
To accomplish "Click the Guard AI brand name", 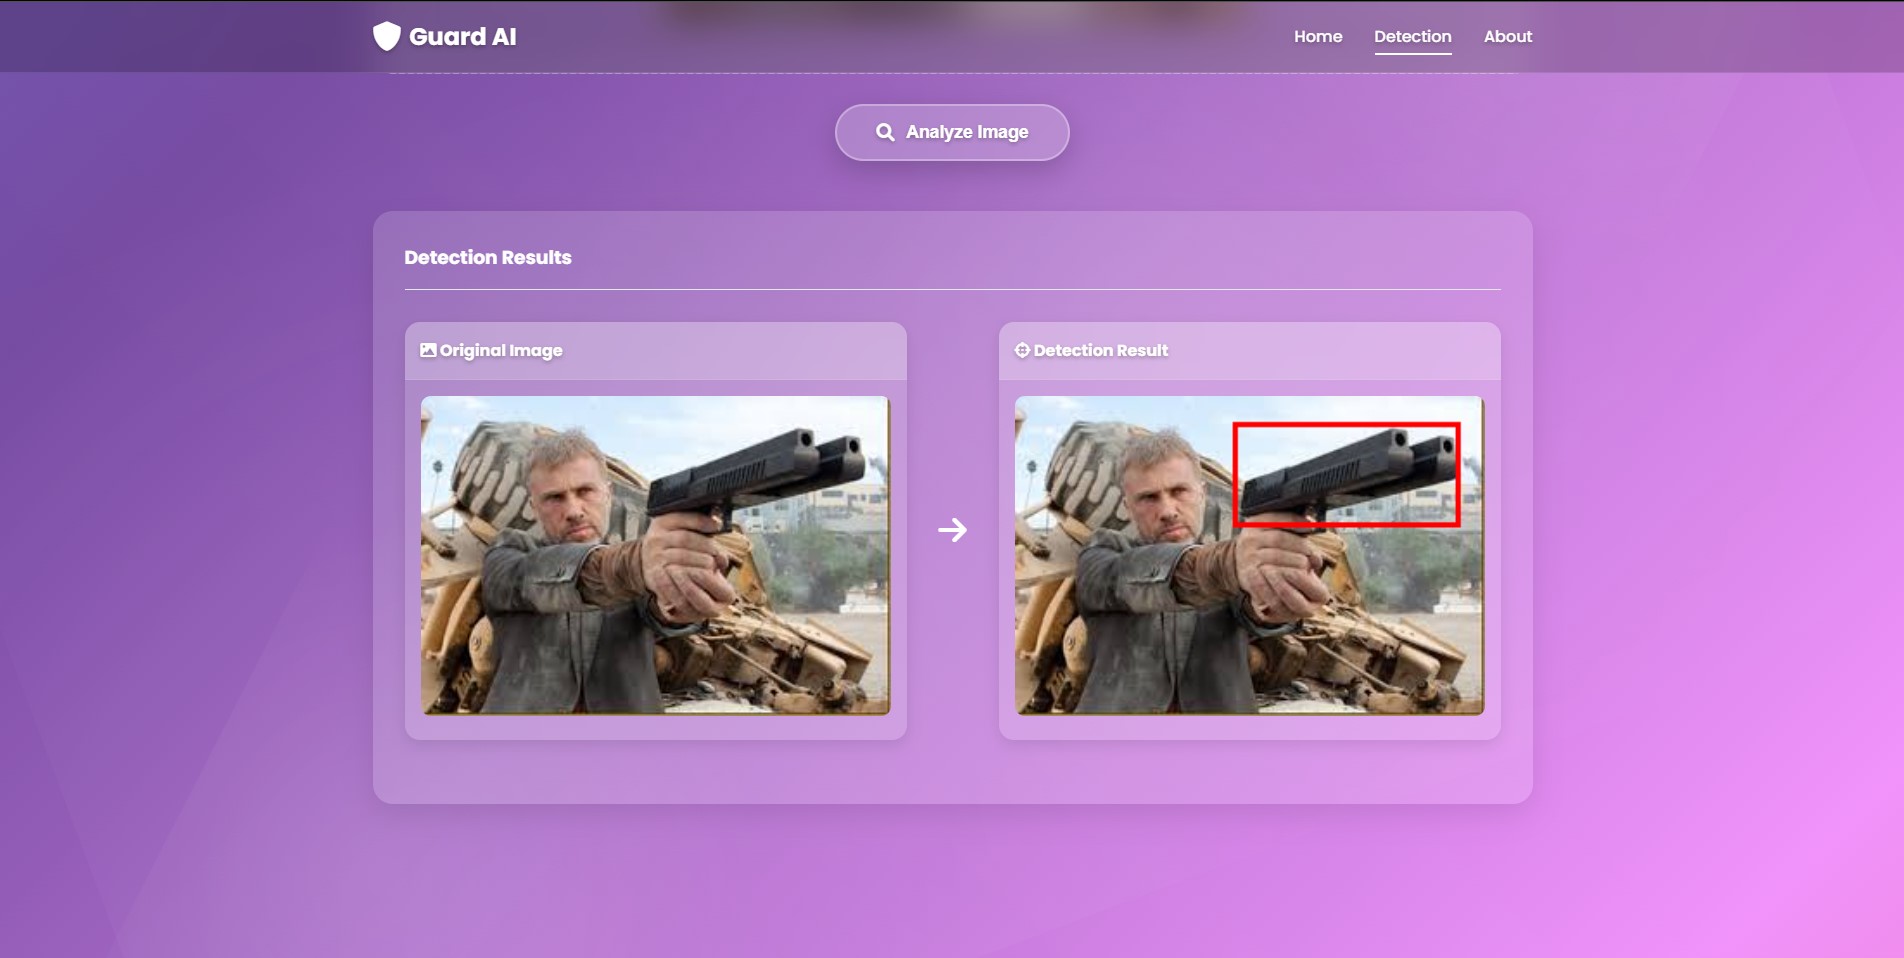I will [x=462, y=37].
